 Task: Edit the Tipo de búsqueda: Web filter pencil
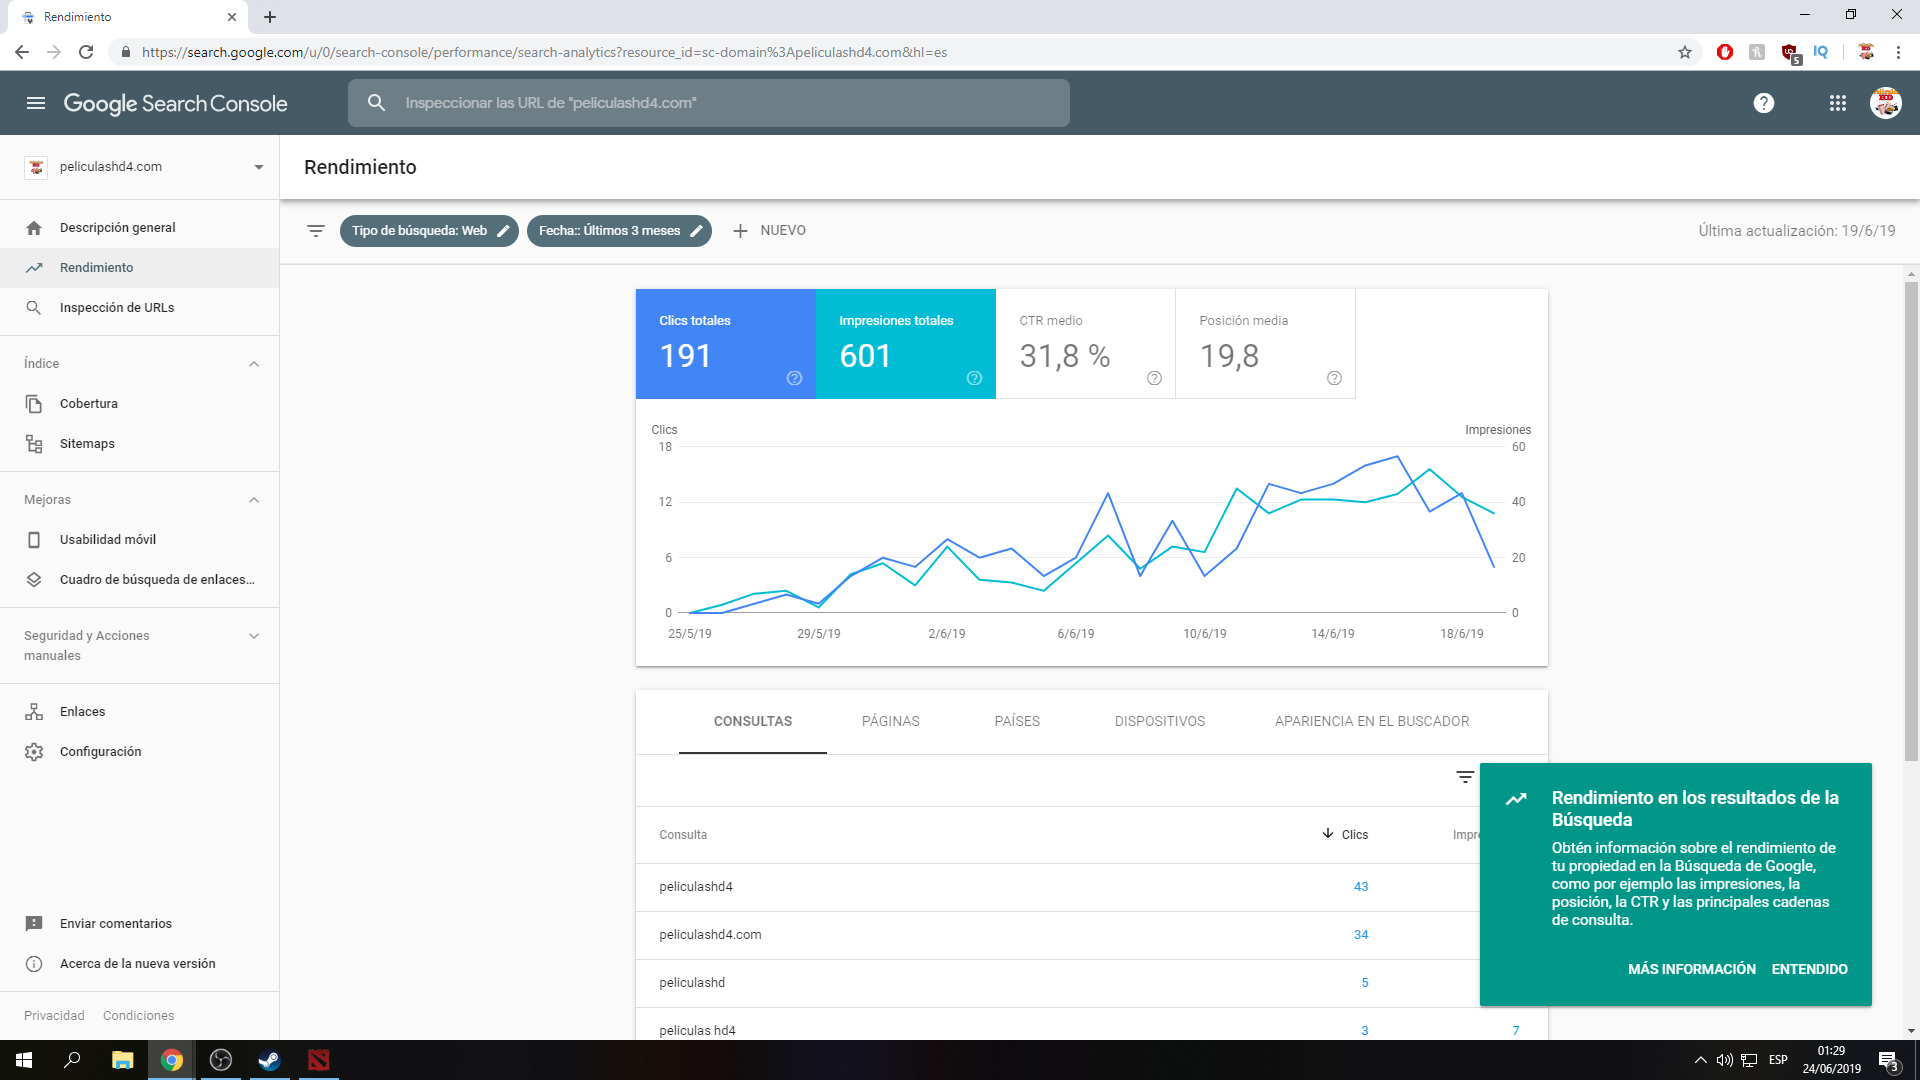504,231
